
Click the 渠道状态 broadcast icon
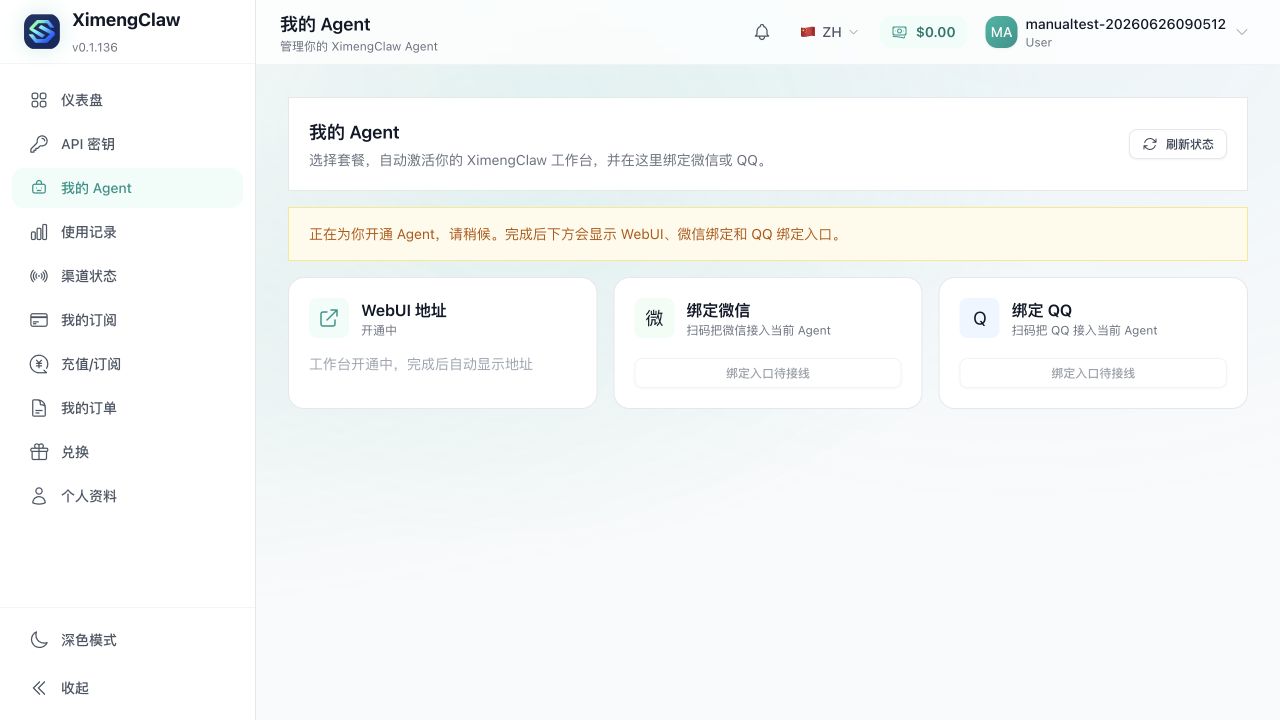pyautogui.click(x=39, y=276)
